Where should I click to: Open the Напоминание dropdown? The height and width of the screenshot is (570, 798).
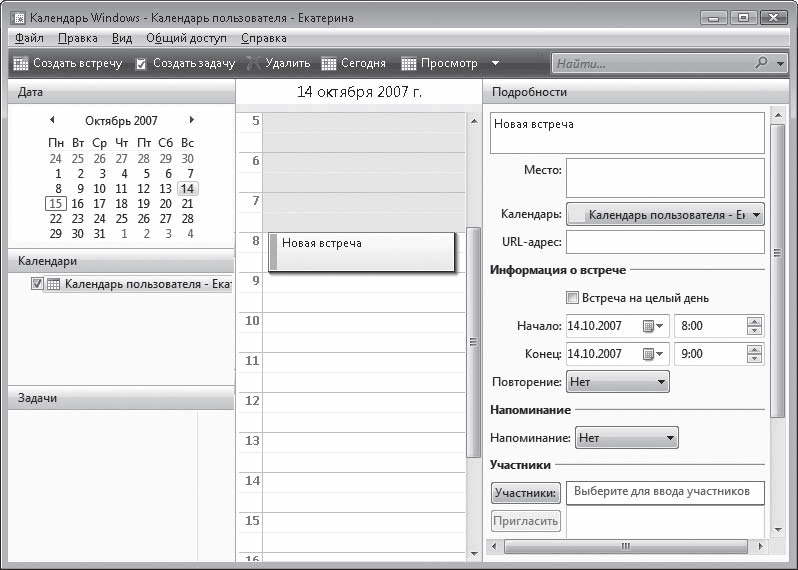click(x=626, y=438)
